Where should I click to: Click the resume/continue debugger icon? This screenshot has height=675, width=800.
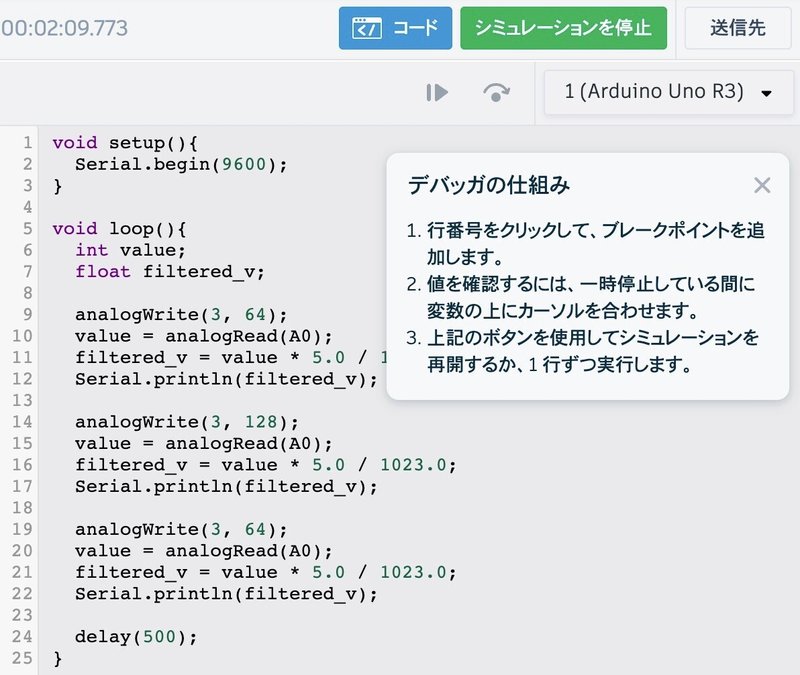click(x=437, y=92)
